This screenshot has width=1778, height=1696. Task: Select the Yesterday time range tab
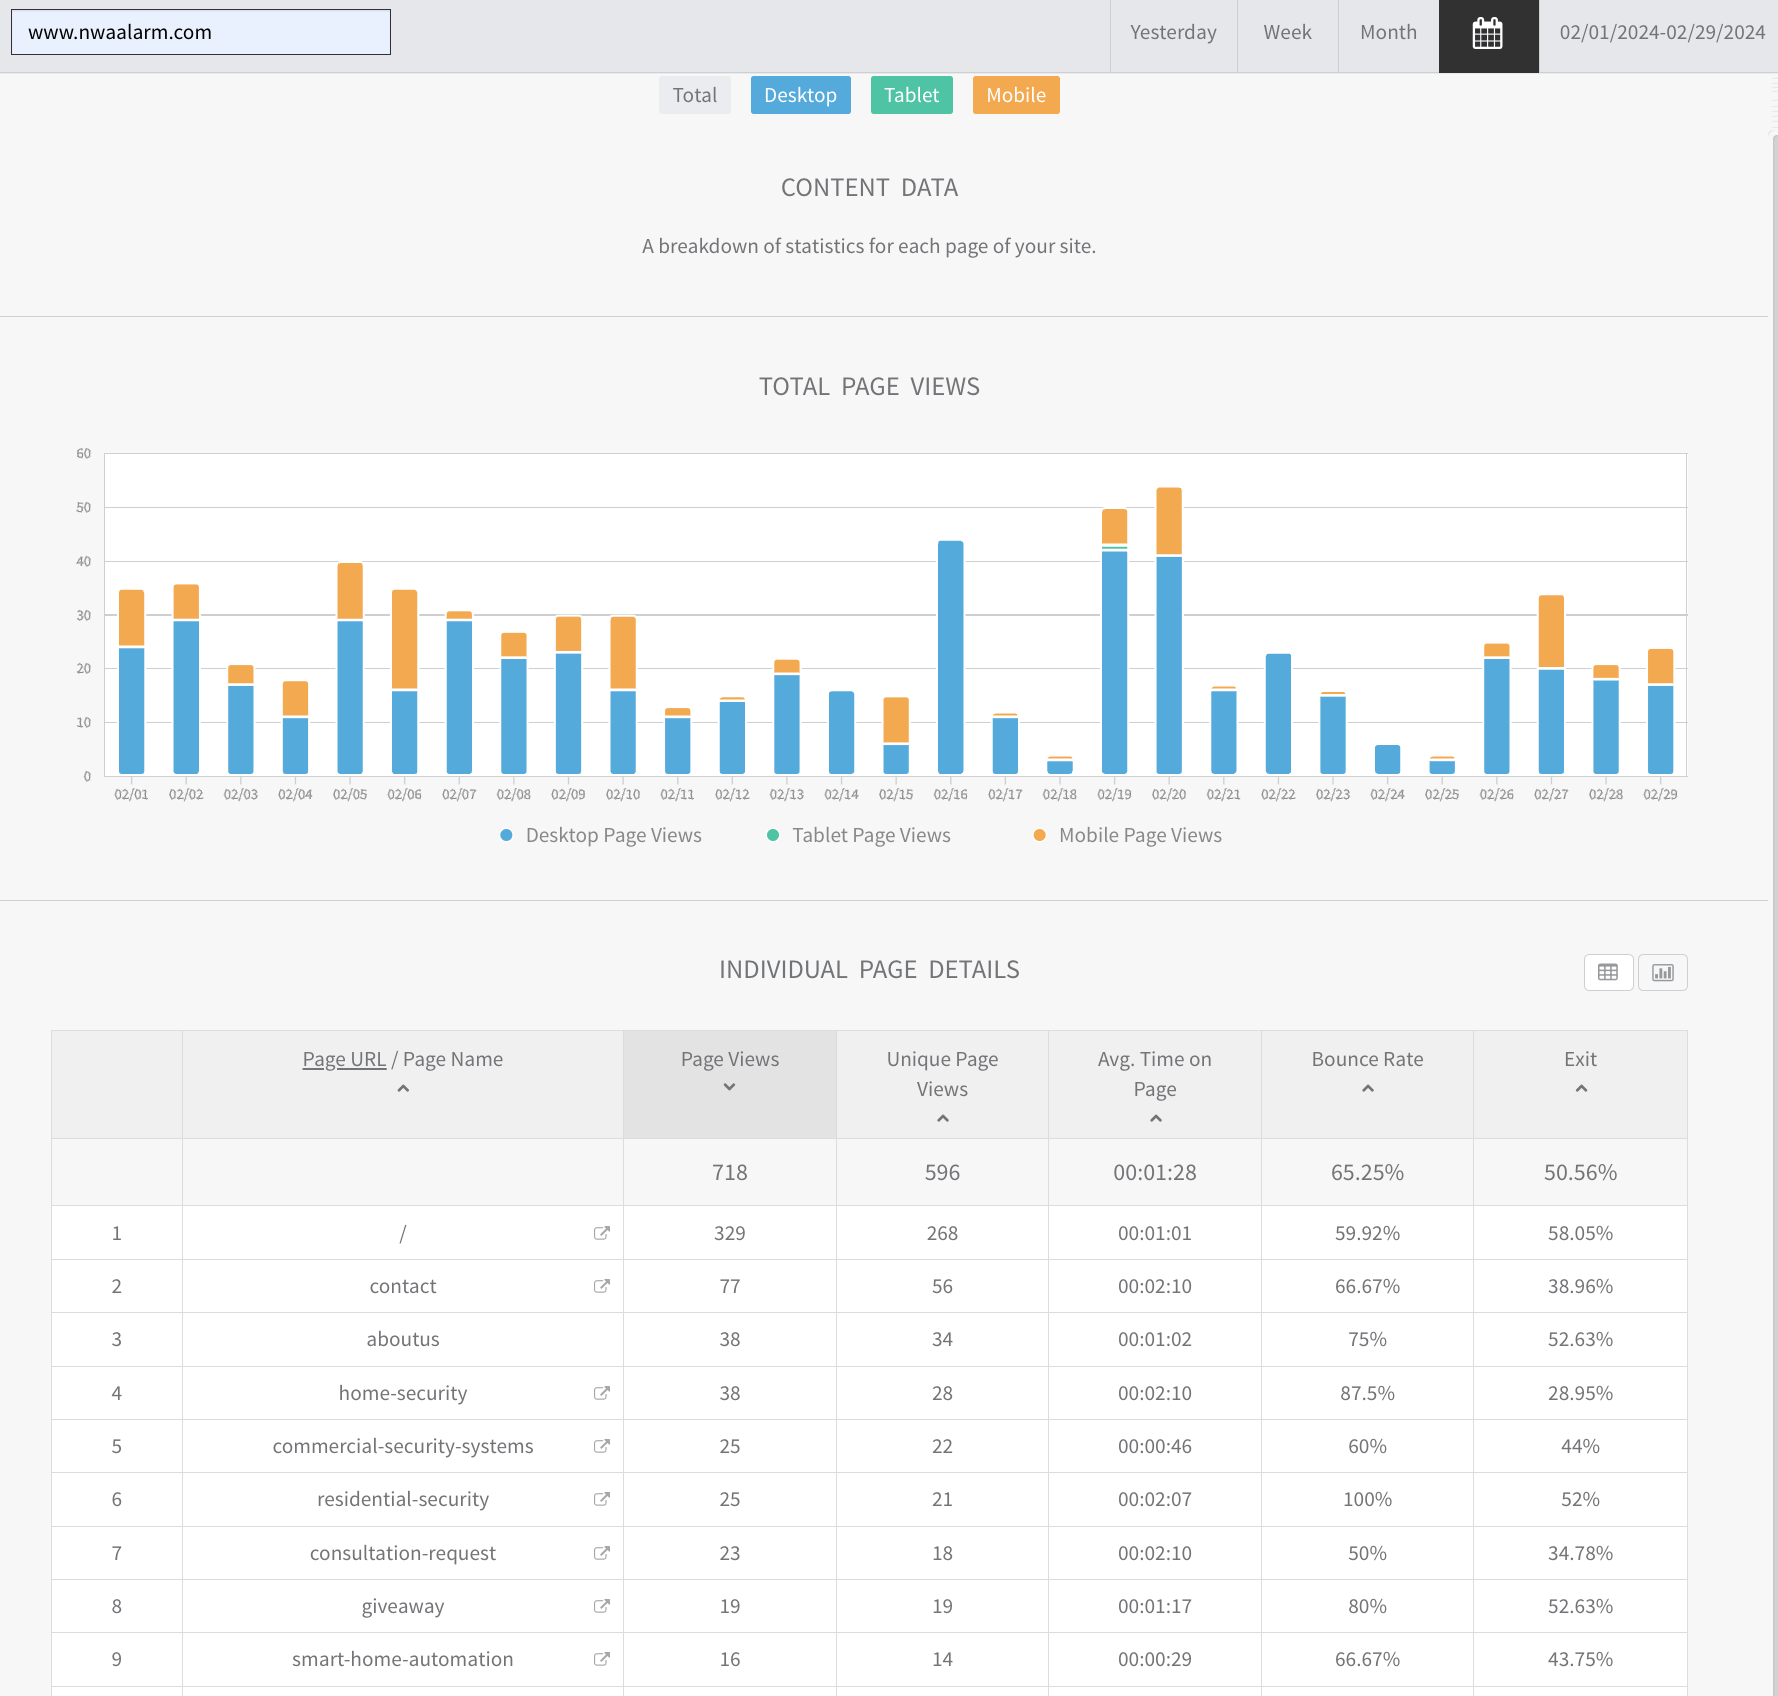(1172, 33)
